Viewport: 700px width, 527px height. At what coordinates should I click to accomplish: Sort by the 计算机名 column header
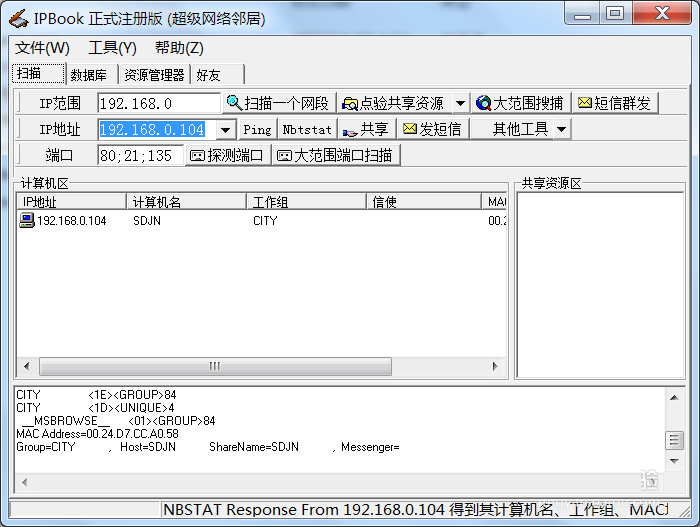[186, 202]
